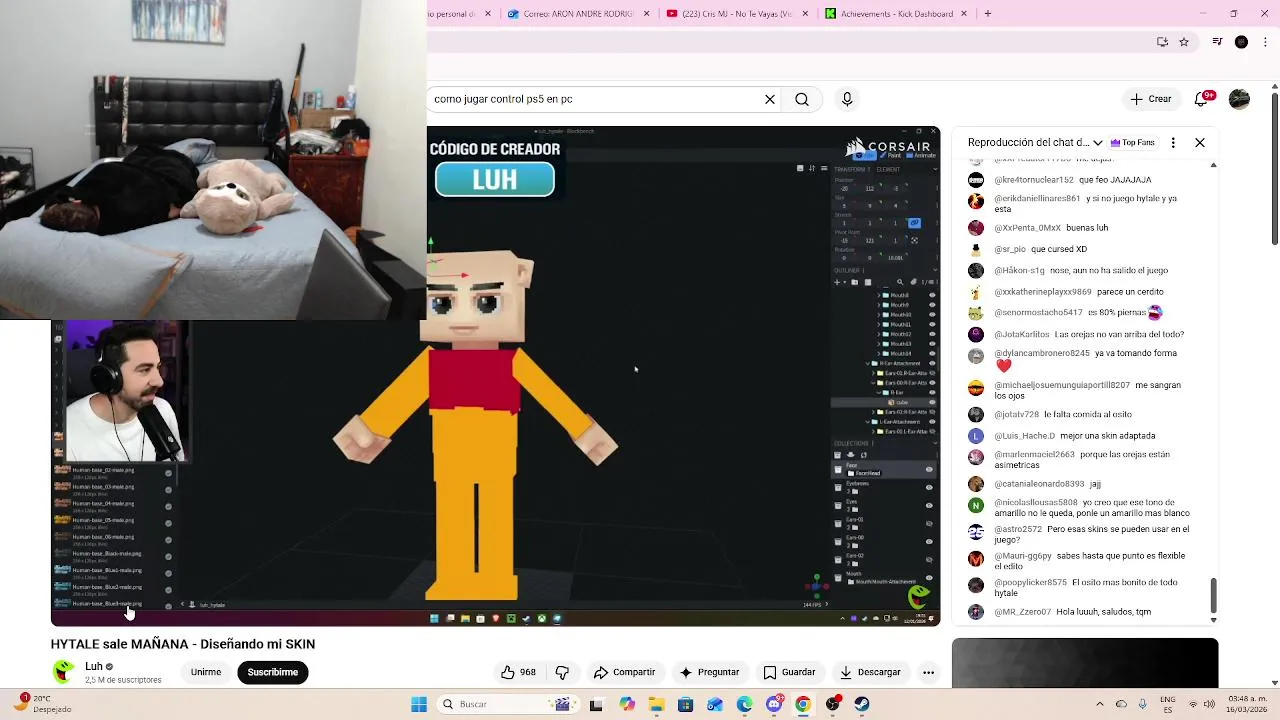
Task: Show hidden system tray icons chevron
Action: (1099, 704)
